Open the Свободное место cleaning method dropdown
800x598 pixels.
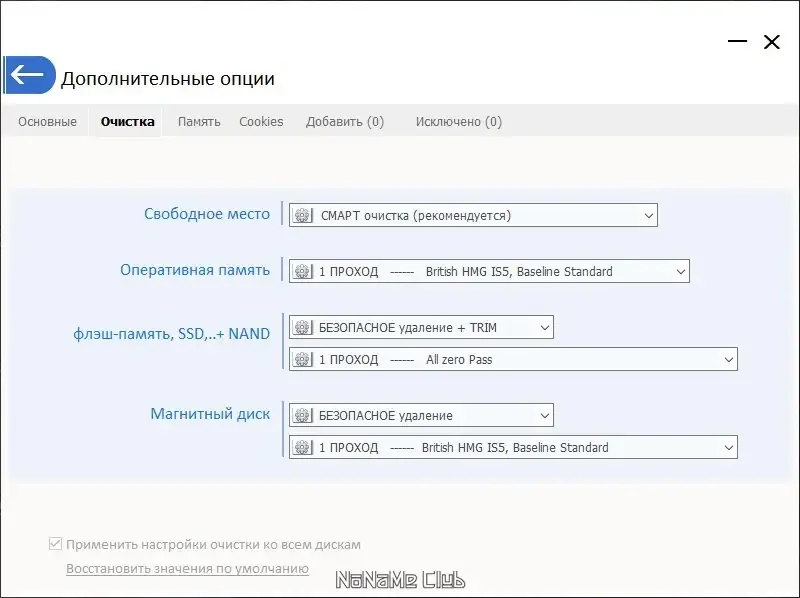648,214
